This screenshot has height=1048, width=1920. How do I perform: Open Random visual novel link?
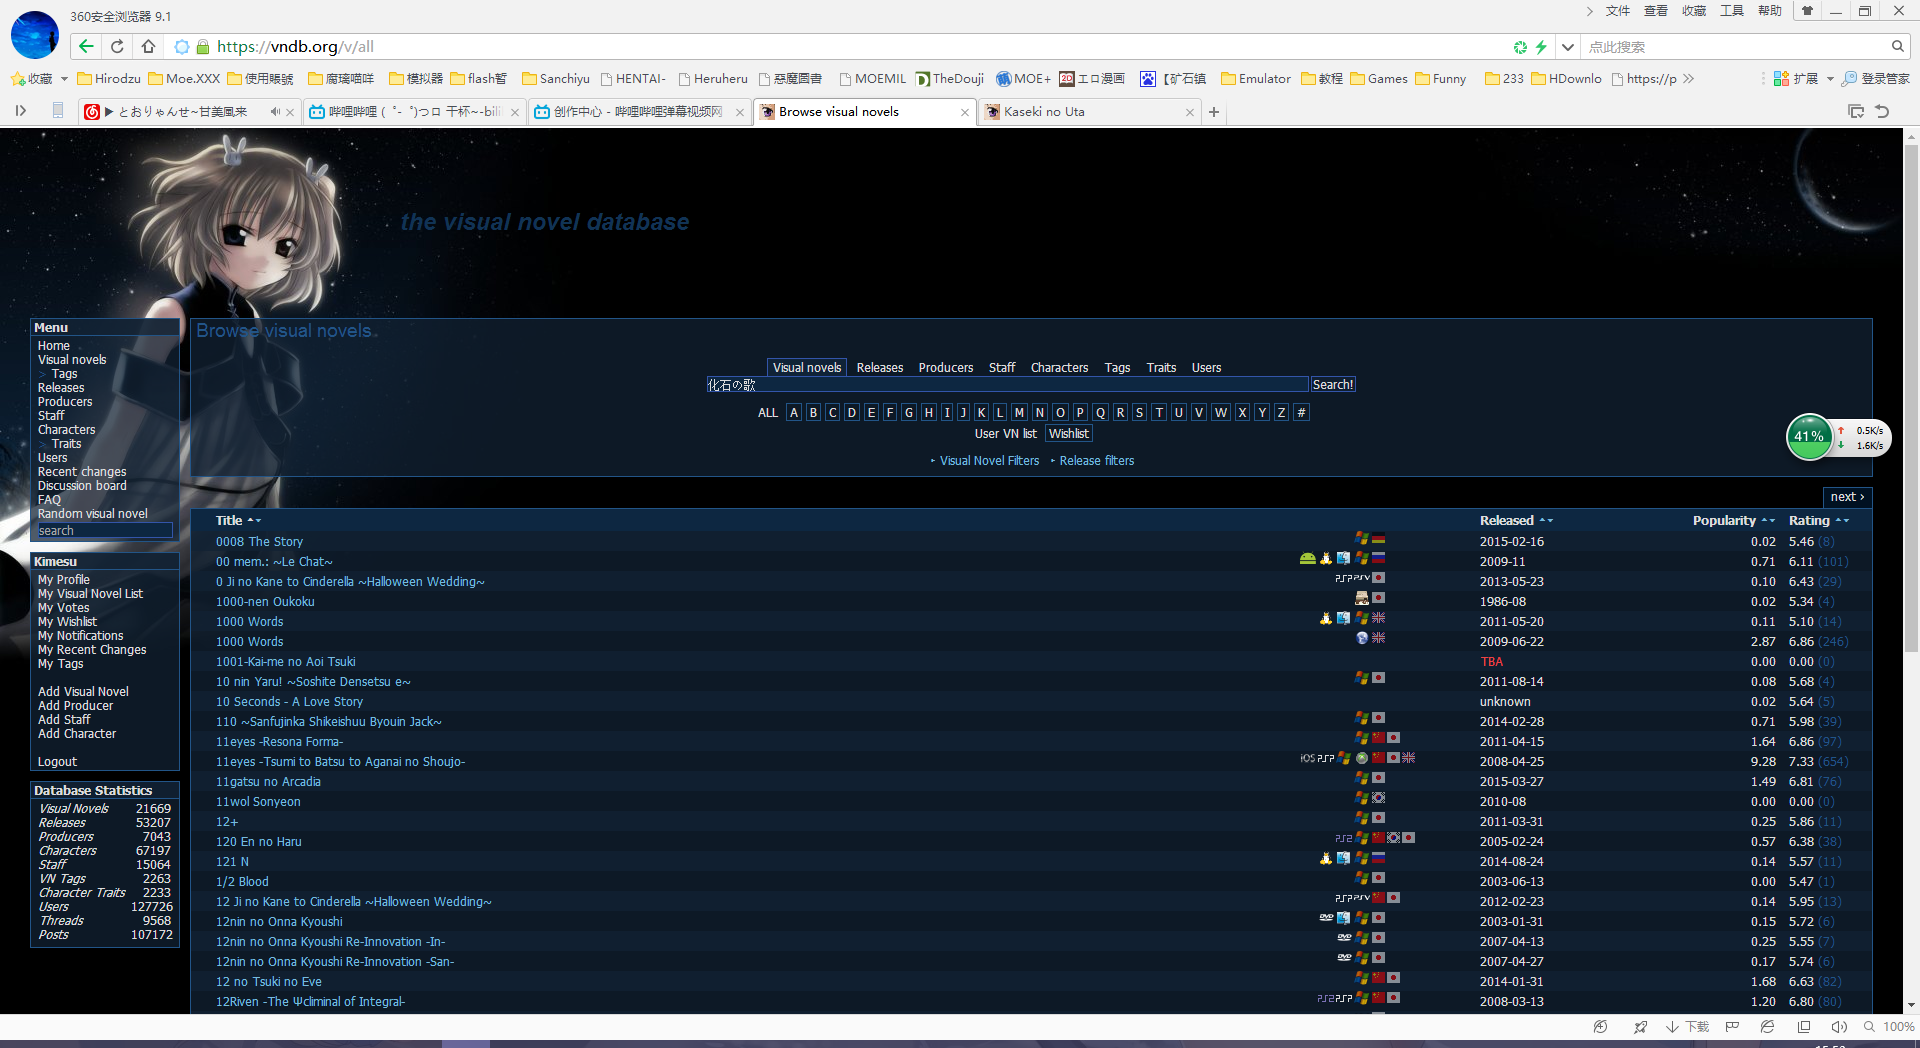[x=93, y=514]
